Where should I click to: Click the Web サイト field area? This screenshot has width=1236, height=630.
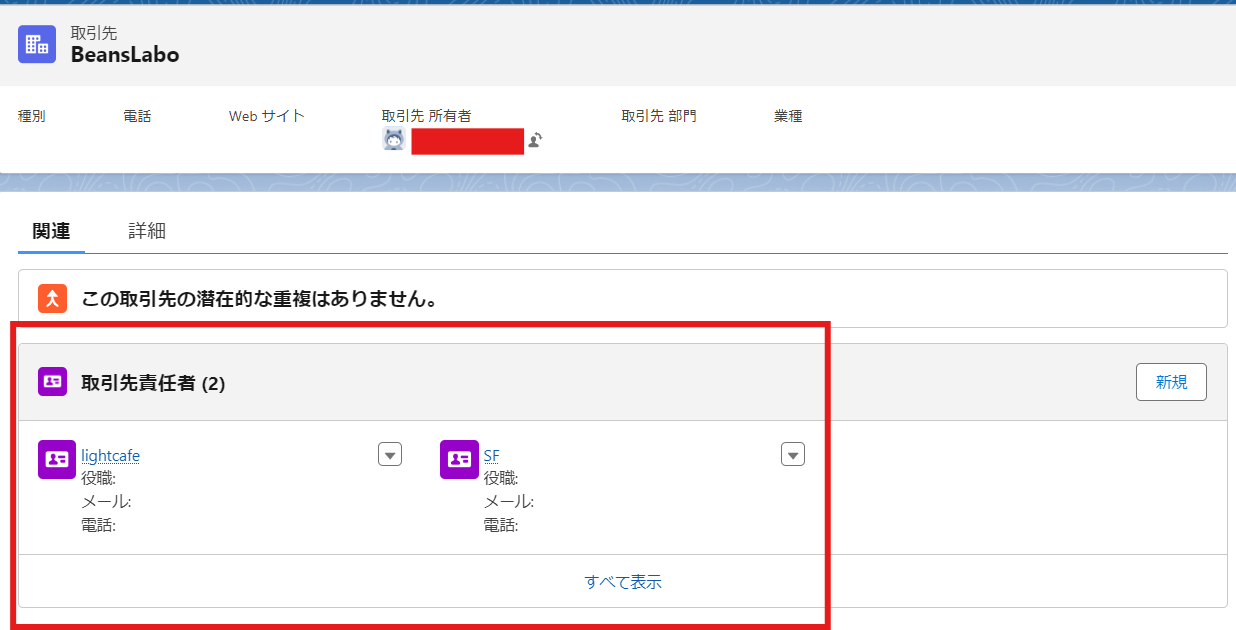click(266, 116)
